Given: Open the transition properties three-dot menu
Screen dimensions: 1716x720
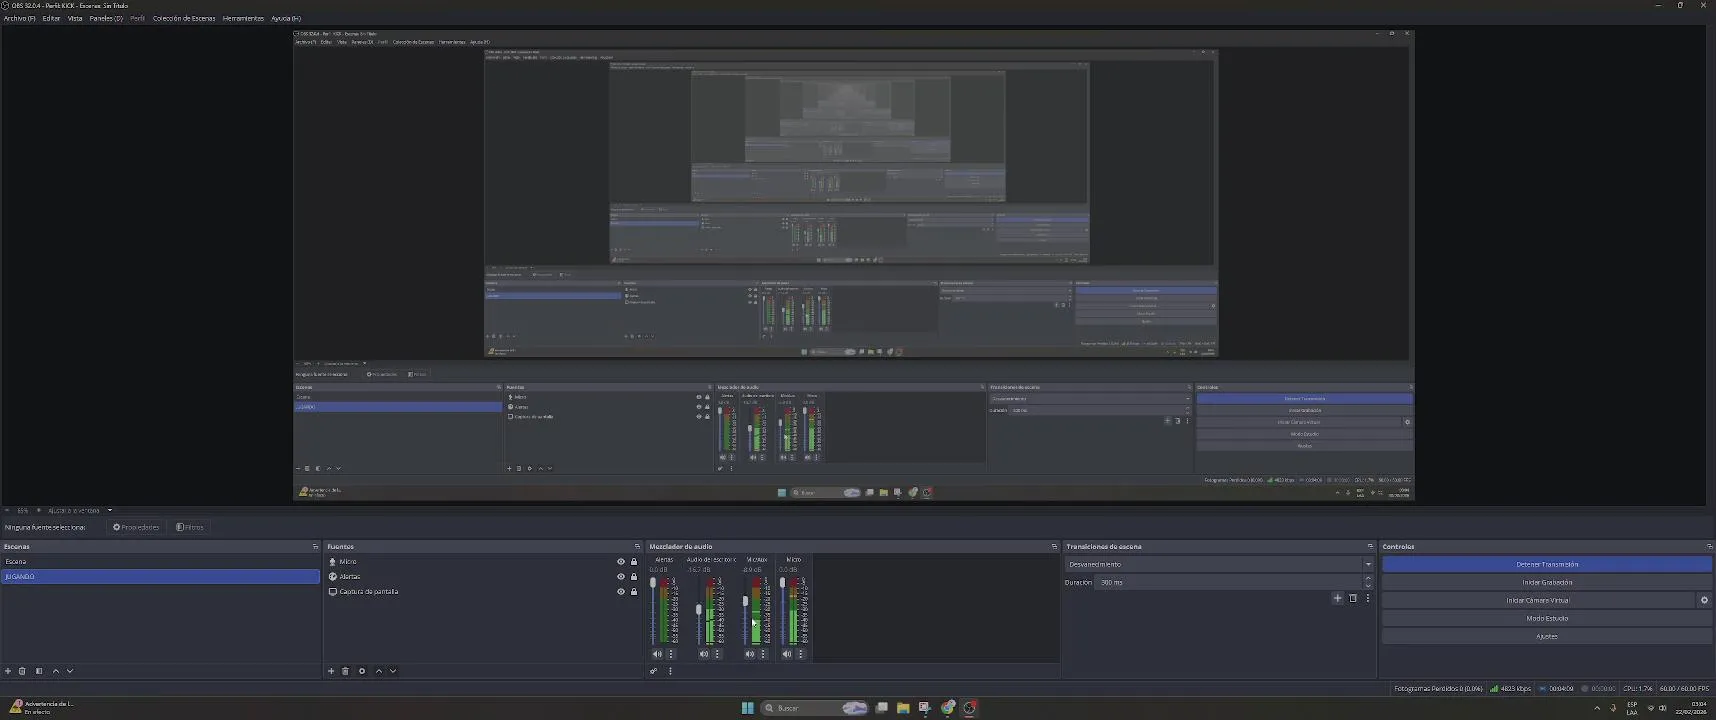Looking at the screenshot, I should pos(1368,598).
